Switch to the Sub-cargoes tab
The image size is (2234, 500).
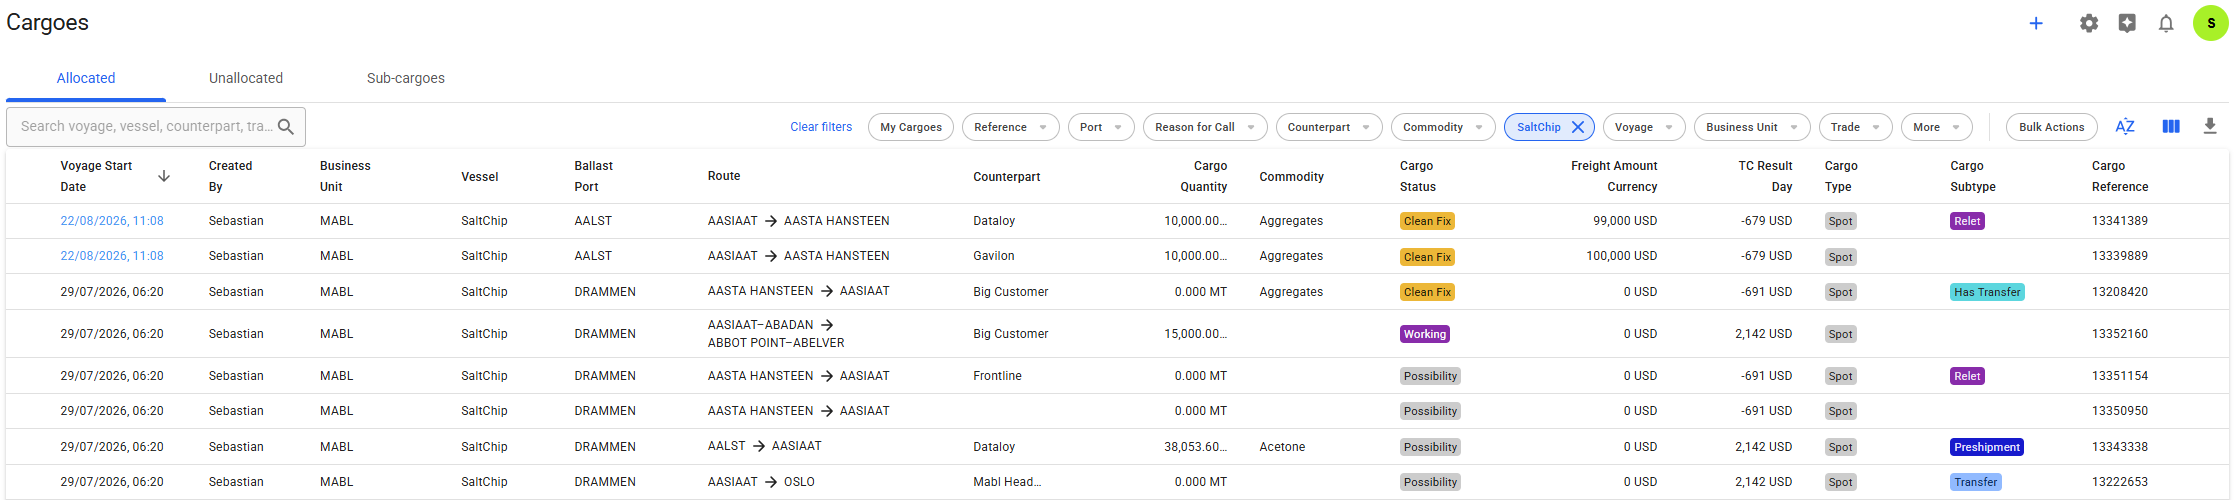(405, 78)
